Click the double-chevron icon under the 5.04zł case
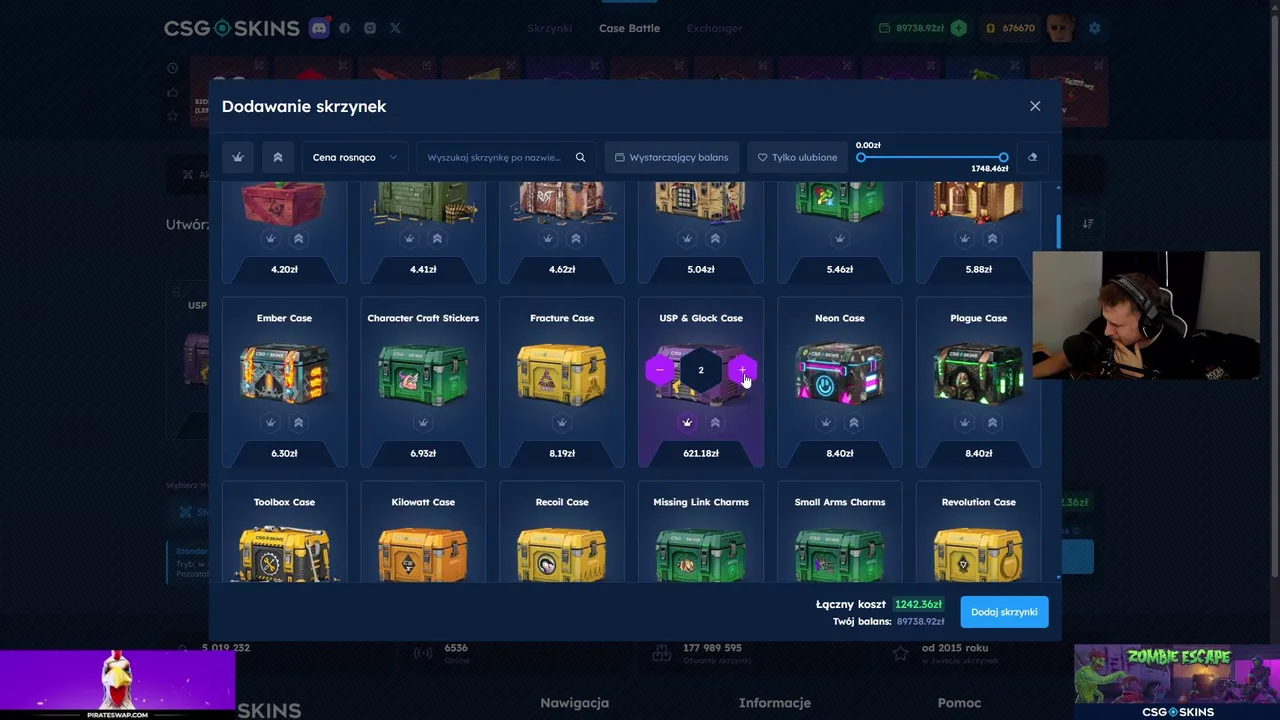The width and height of the screenshot is (1280, 720). coord(715,238)
